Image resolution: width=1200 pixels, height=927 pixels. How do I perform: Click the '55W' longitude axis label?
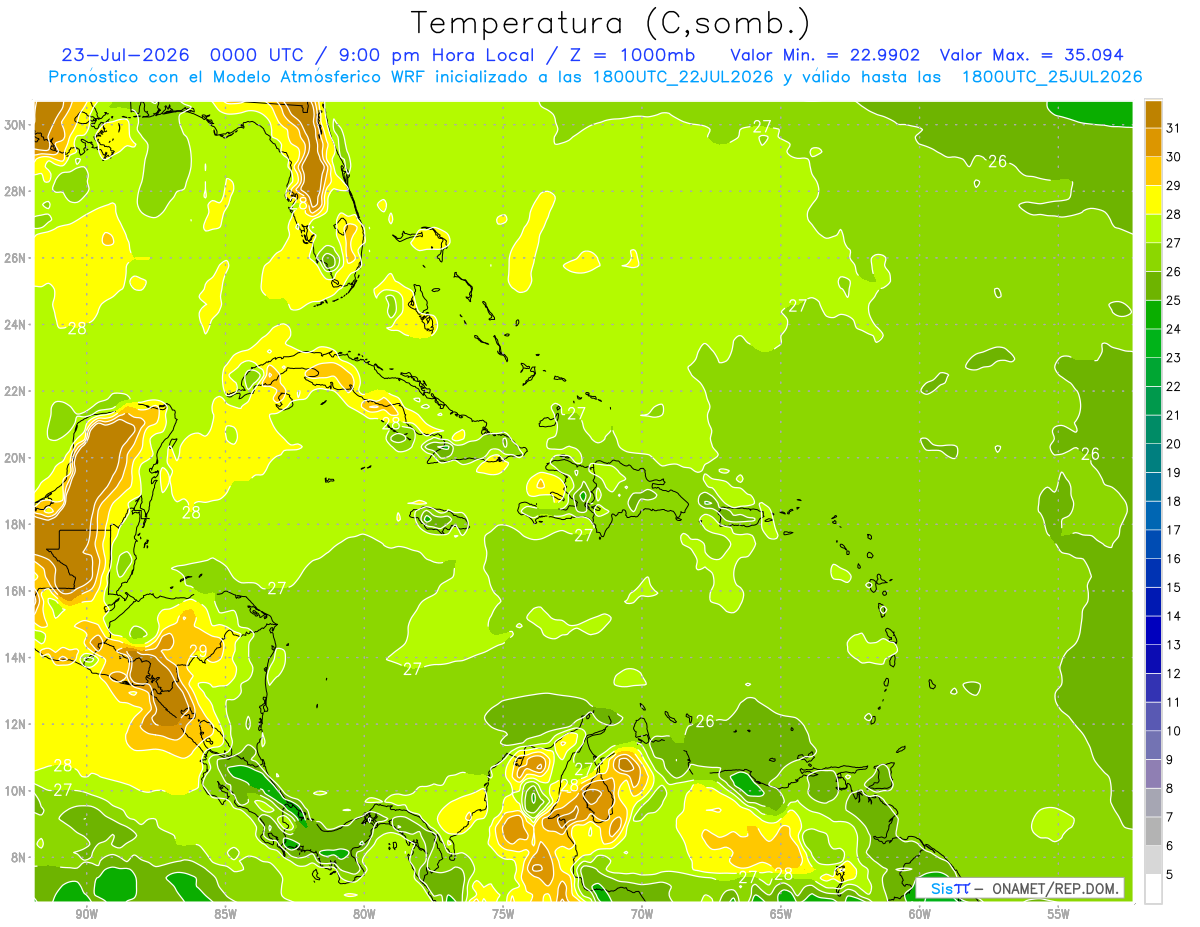coord(1058,914)
